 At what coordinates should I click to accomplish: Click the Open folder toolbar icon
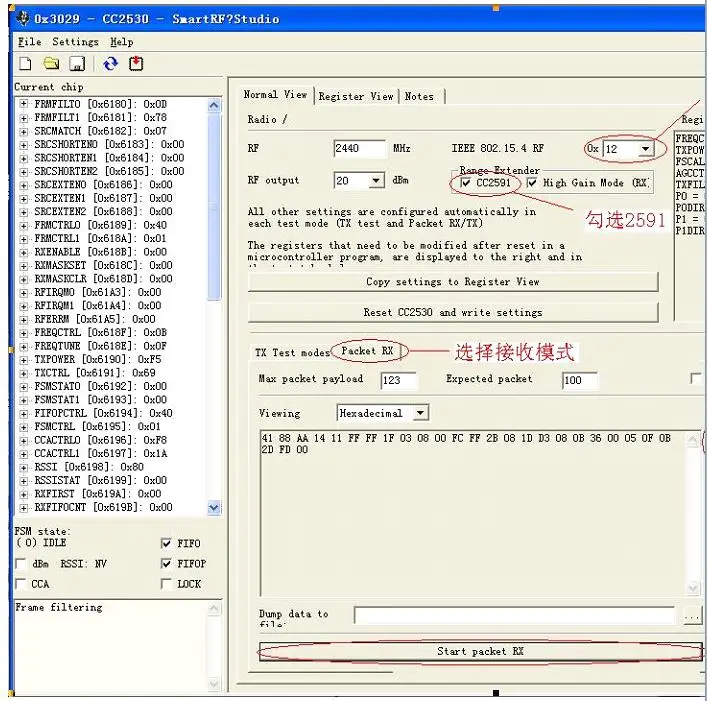[51, 64]
